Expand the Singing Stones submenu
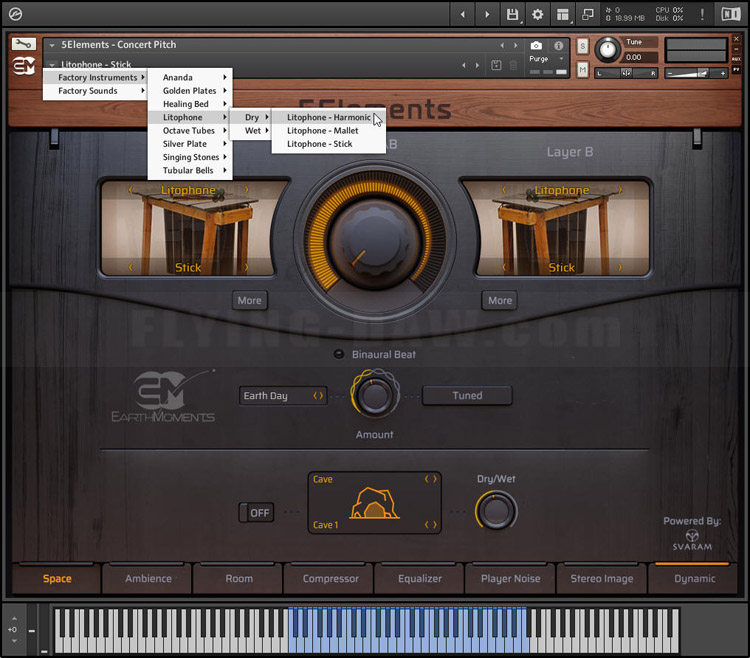The width and height of the screenshot is (750, 658). pos(190,157)
